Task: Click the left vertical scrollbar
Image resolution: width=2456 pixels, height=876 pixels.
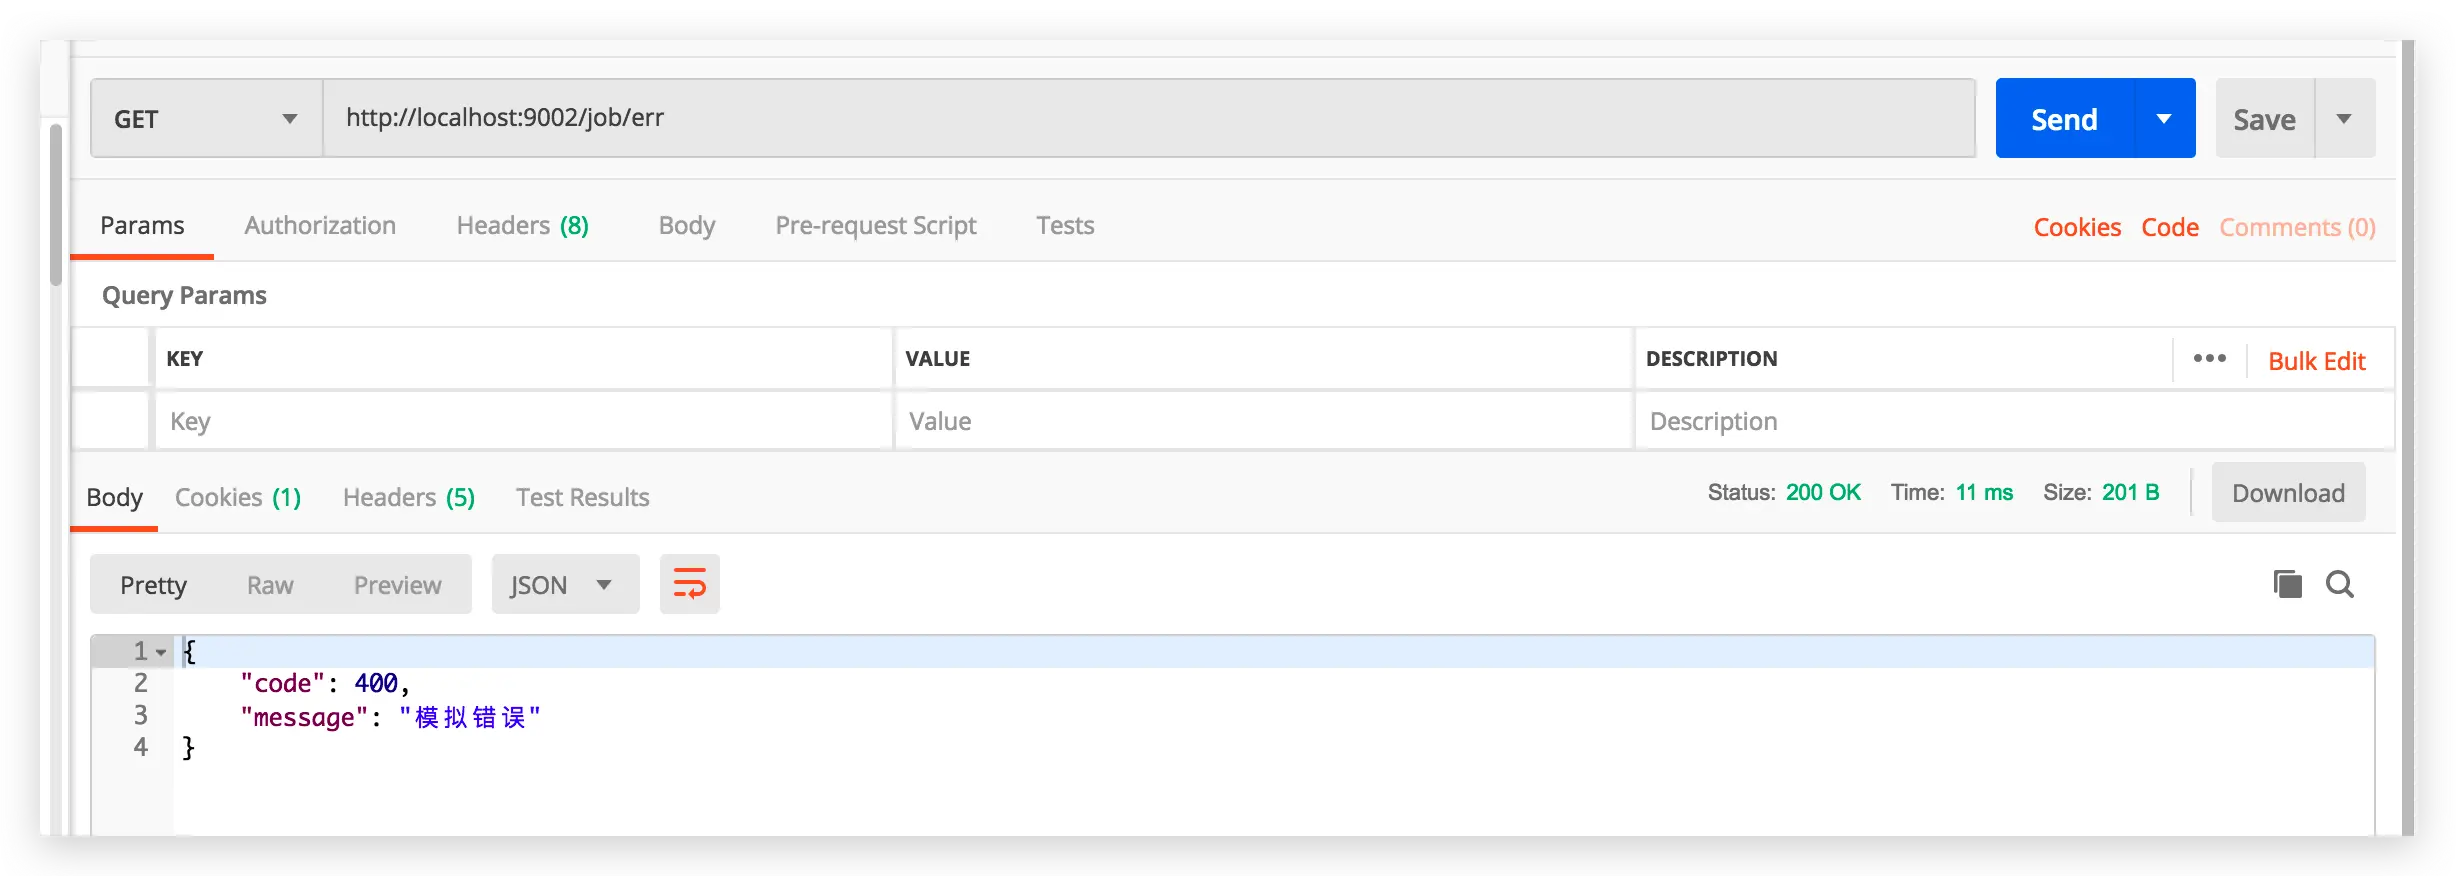Action: click(x=56, y=205)
